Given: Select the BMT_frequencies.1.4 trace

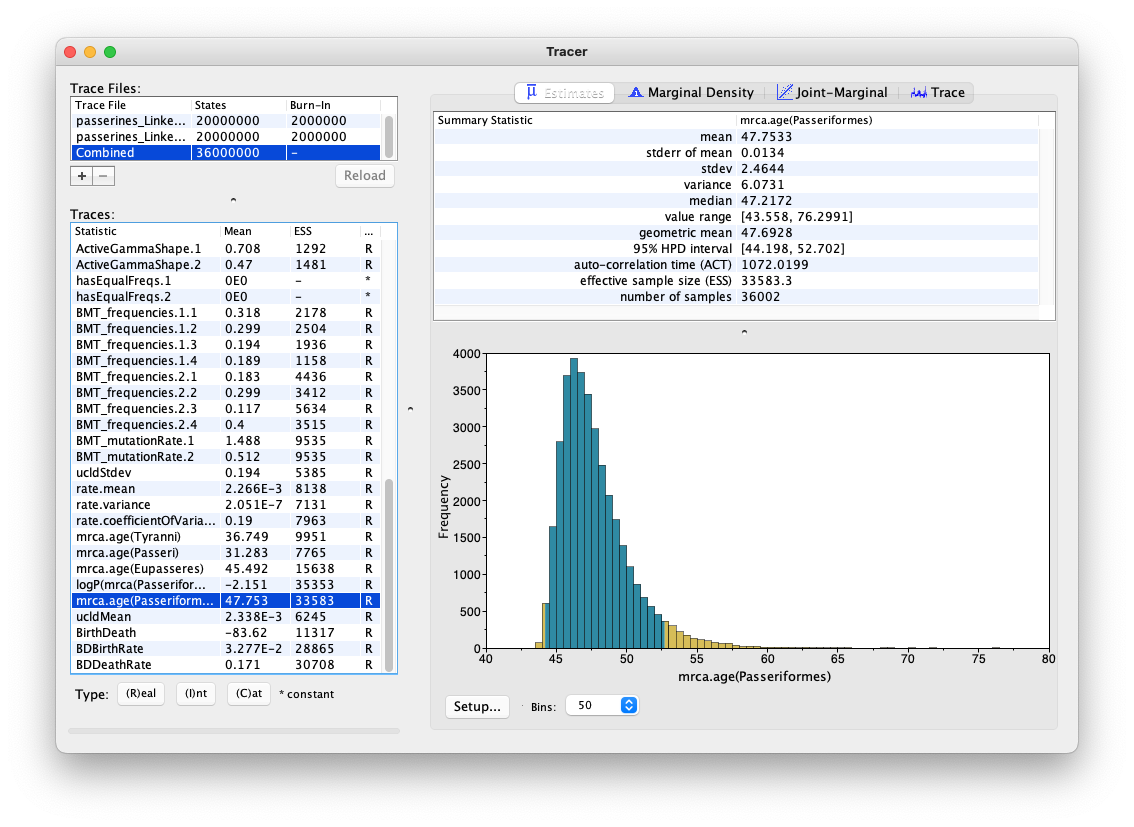Looking at the screenshot, I should click(x=226, y=361).
